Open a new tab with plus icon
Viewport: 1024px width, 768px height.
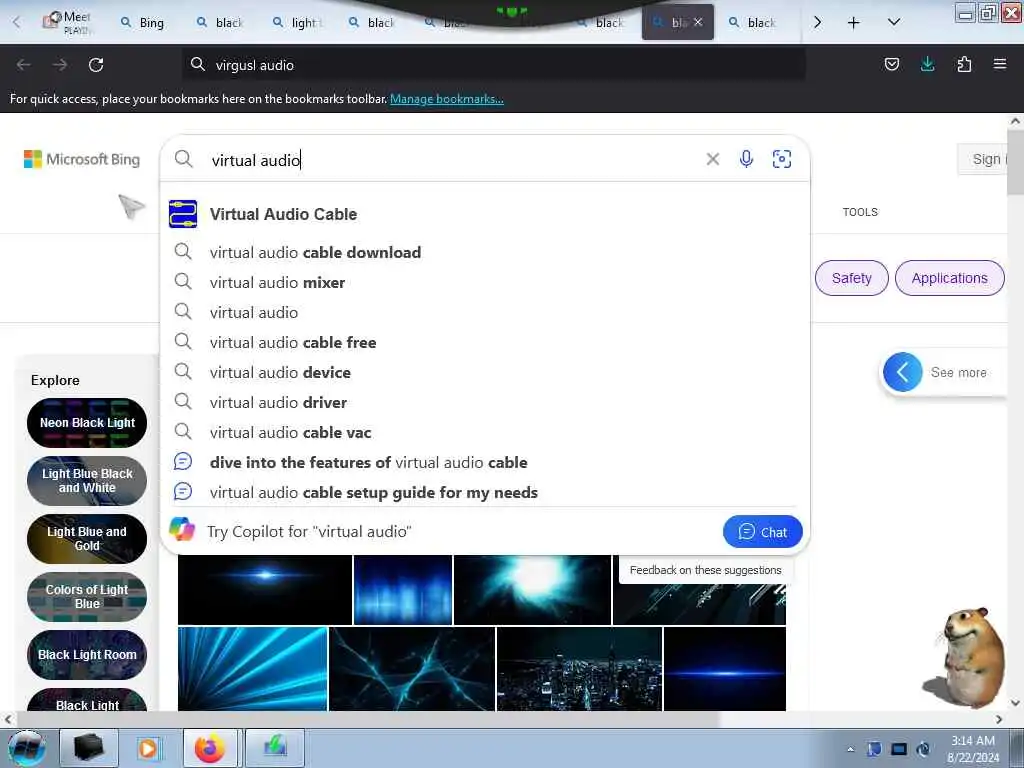click(853, 22)
